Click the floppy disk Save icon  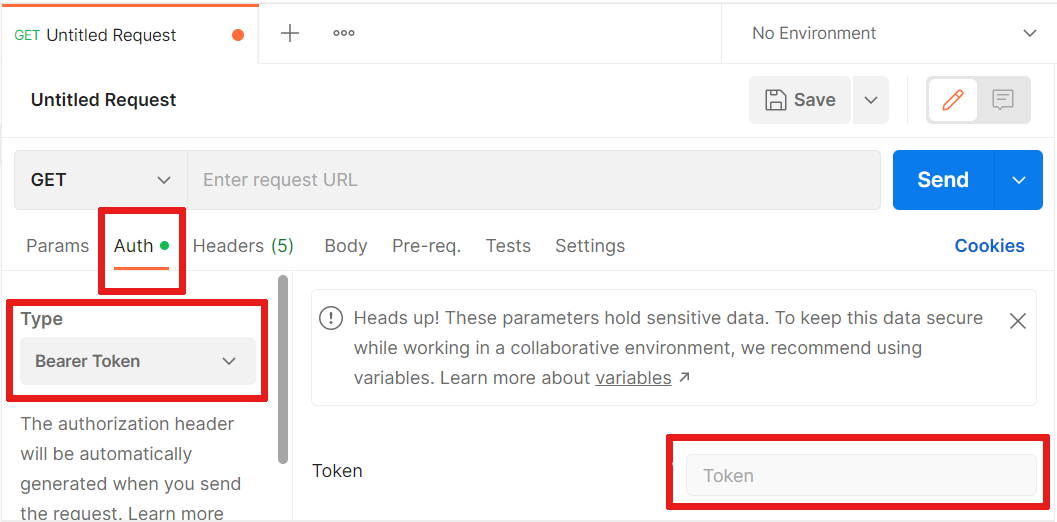pyautogui.click(x=776, y=100)
